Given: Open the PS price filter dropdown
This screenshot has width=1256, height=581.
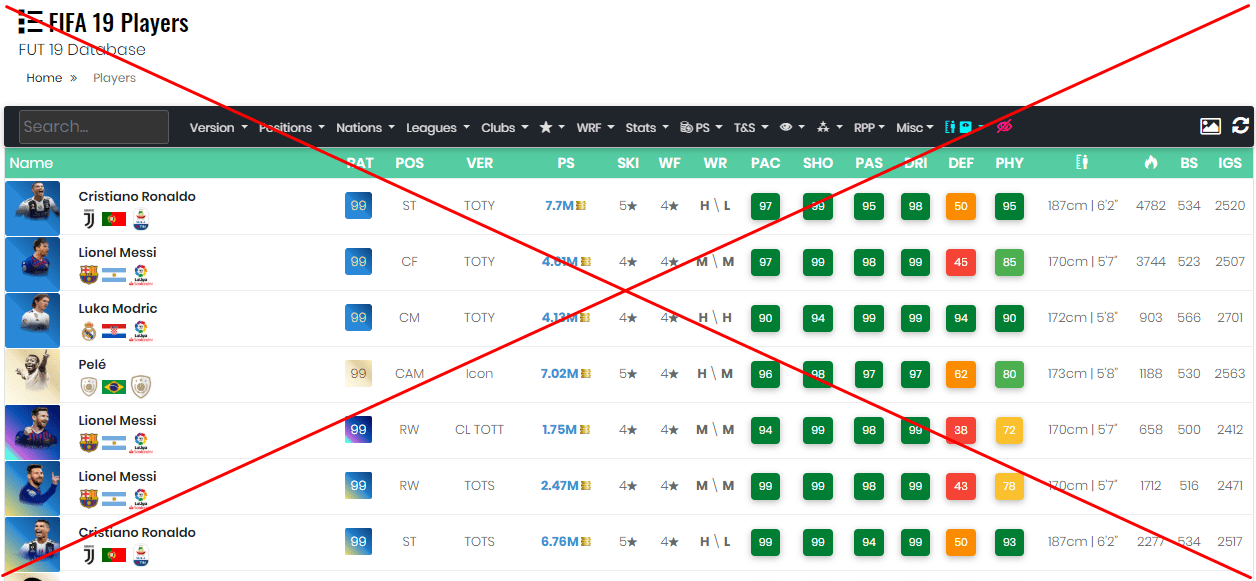Looking at the screenshot, I should tap(701, 127).
